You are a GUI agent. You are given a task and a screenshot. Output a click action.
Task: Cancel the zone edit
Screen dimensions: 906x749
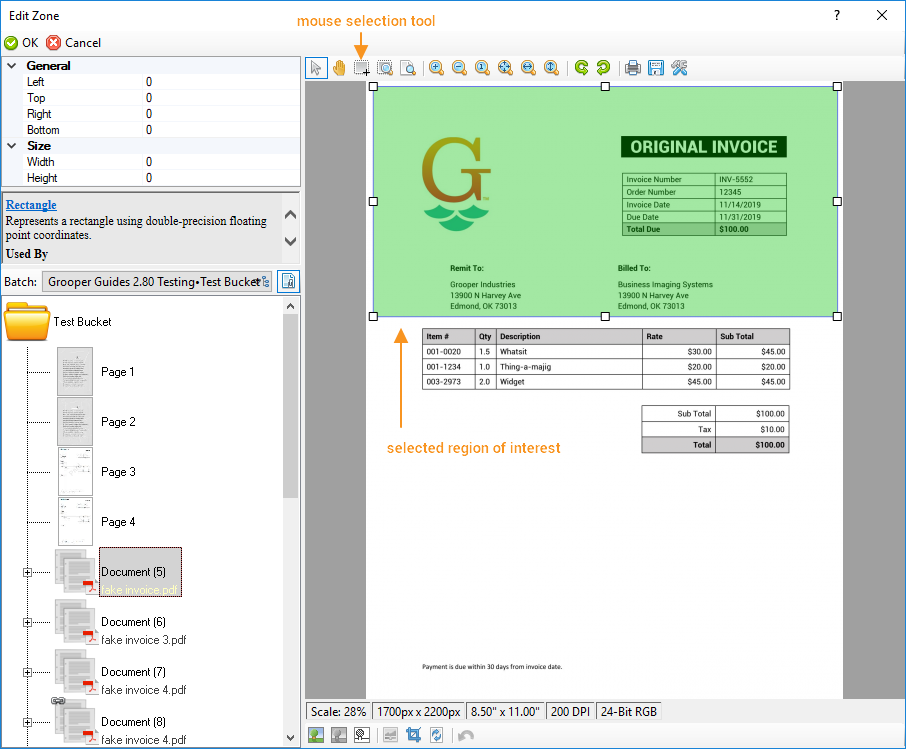74,43
